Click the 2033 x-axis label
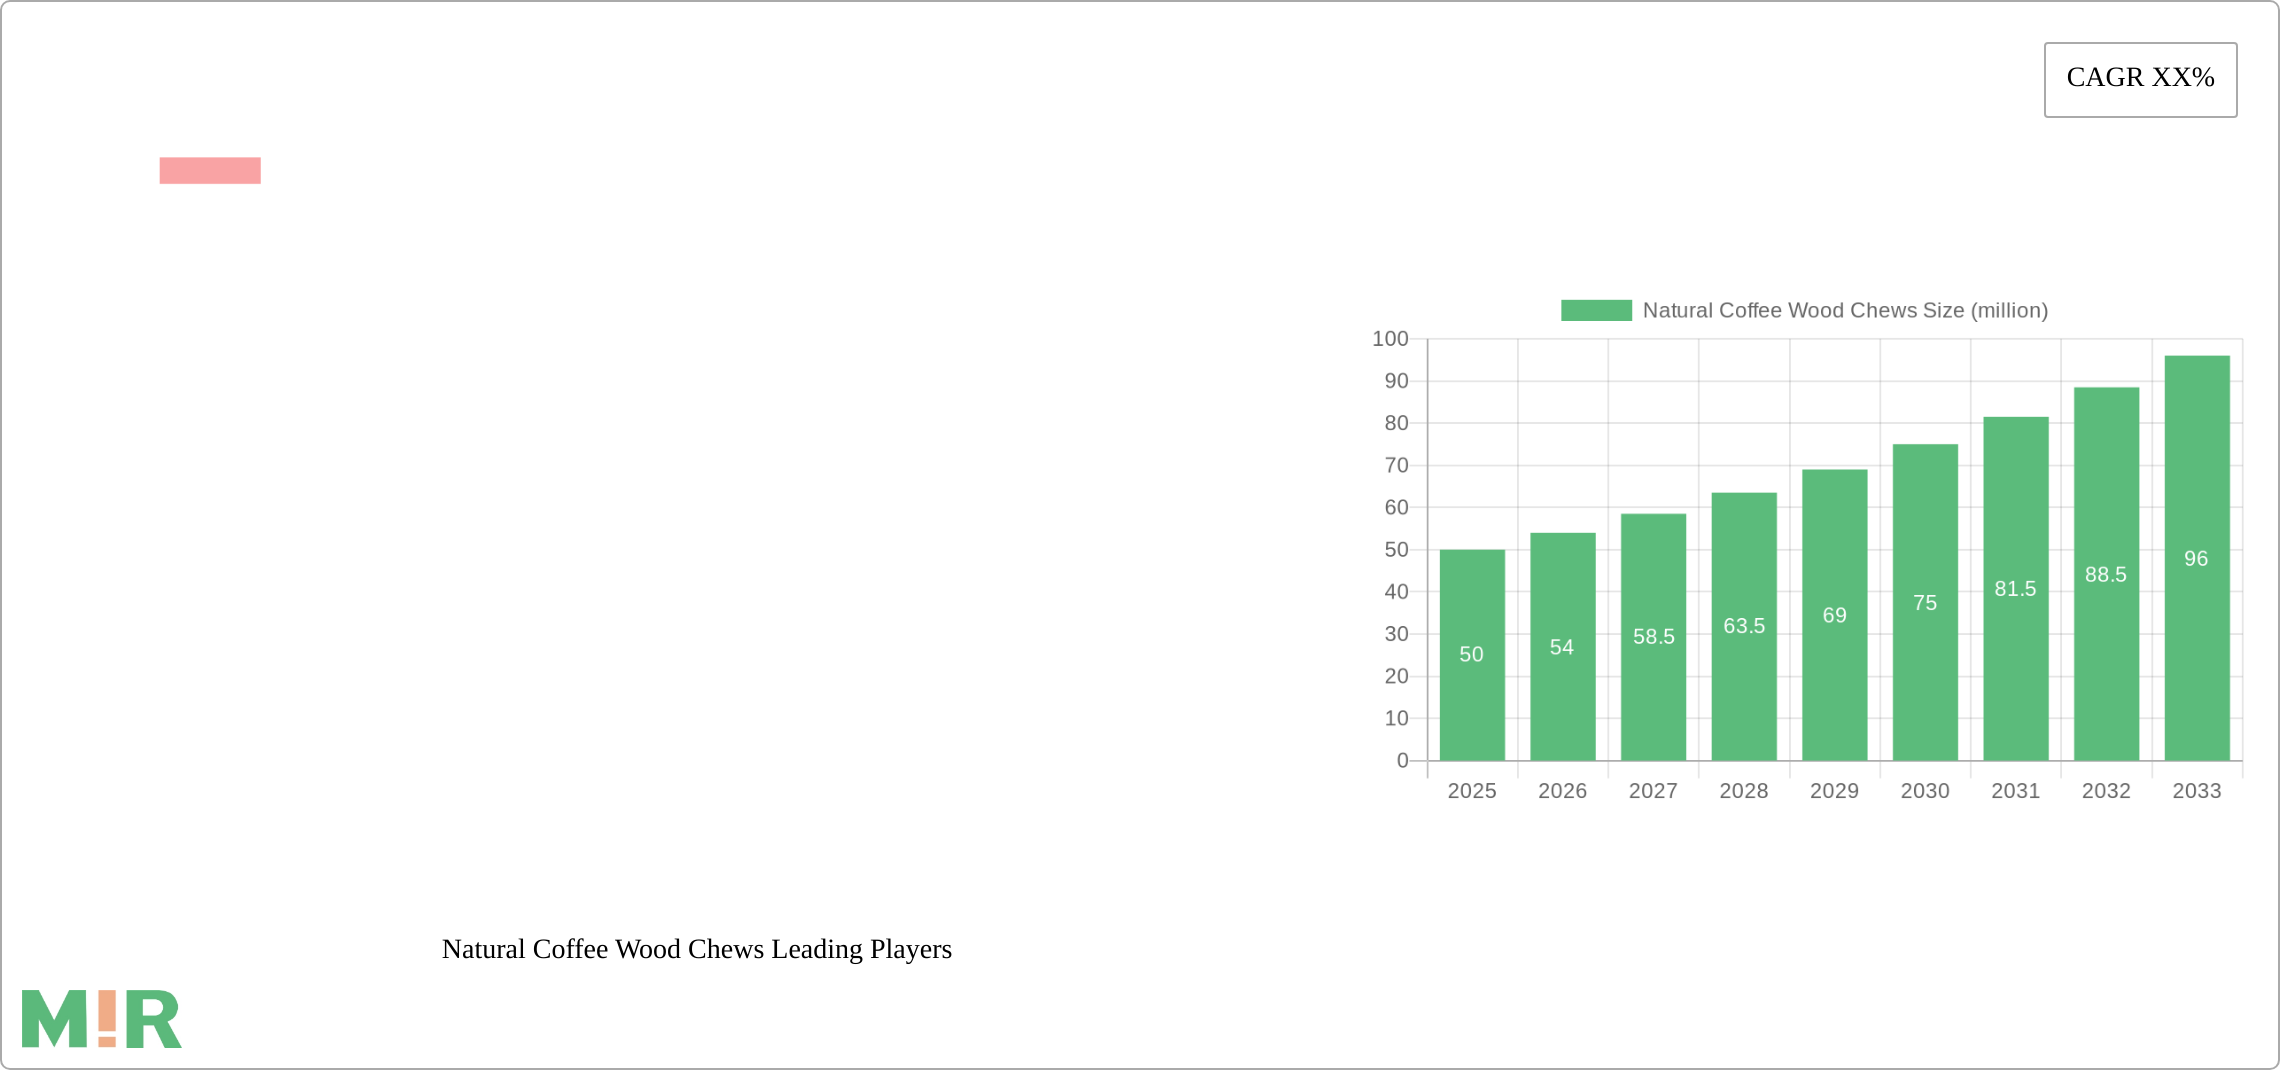Viewport: 2280px width, 1070px height. pos(2197,791)
